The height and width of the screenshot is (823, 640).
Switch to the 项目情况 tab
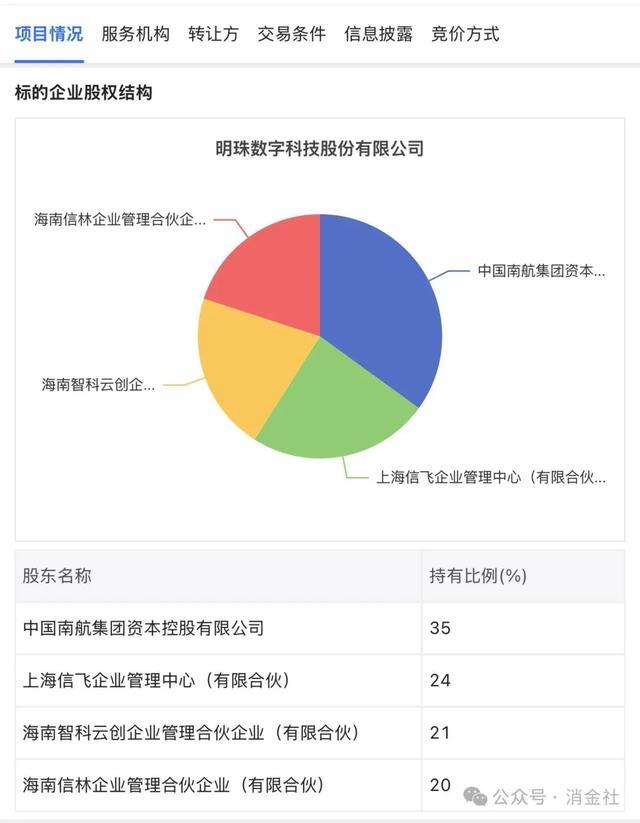[x=48, y=34]
